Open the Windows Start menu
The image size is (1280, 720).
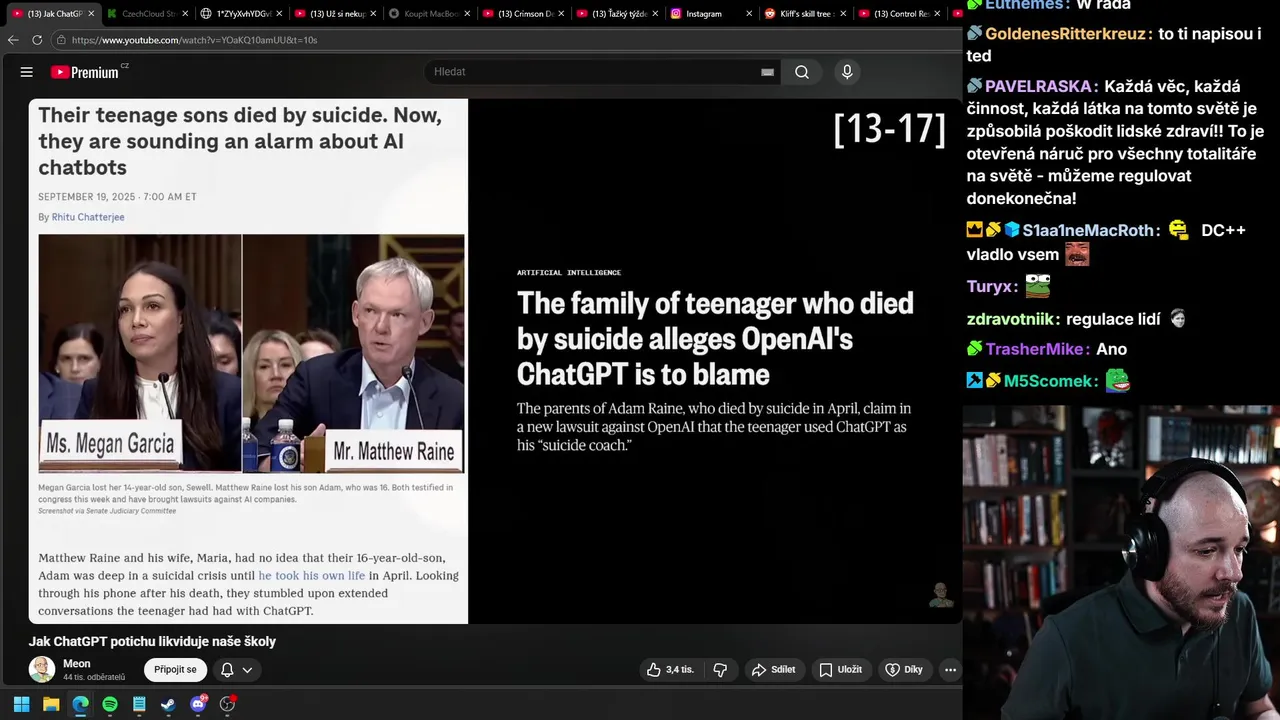22,704
